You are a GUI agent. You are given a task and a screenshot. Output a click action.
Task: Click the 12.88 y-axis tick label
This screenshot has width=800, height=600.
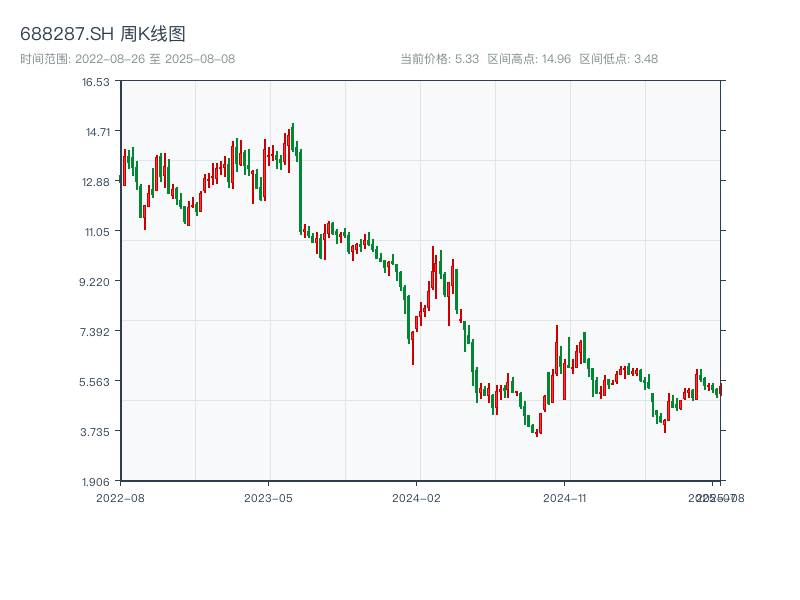click(x=96, y=182)
